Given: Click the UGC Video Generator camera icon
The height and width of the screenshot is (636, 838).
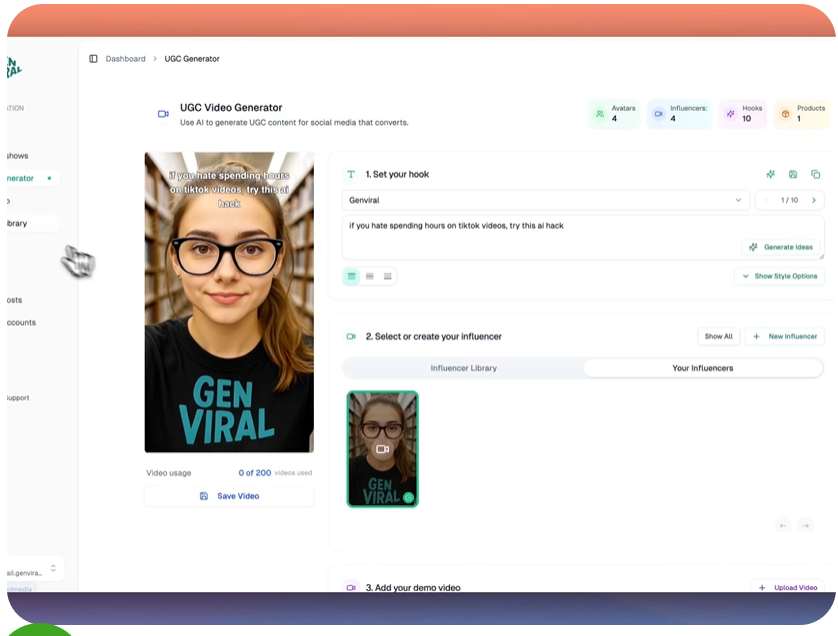Looking at the screenshot, I should 163,114.
